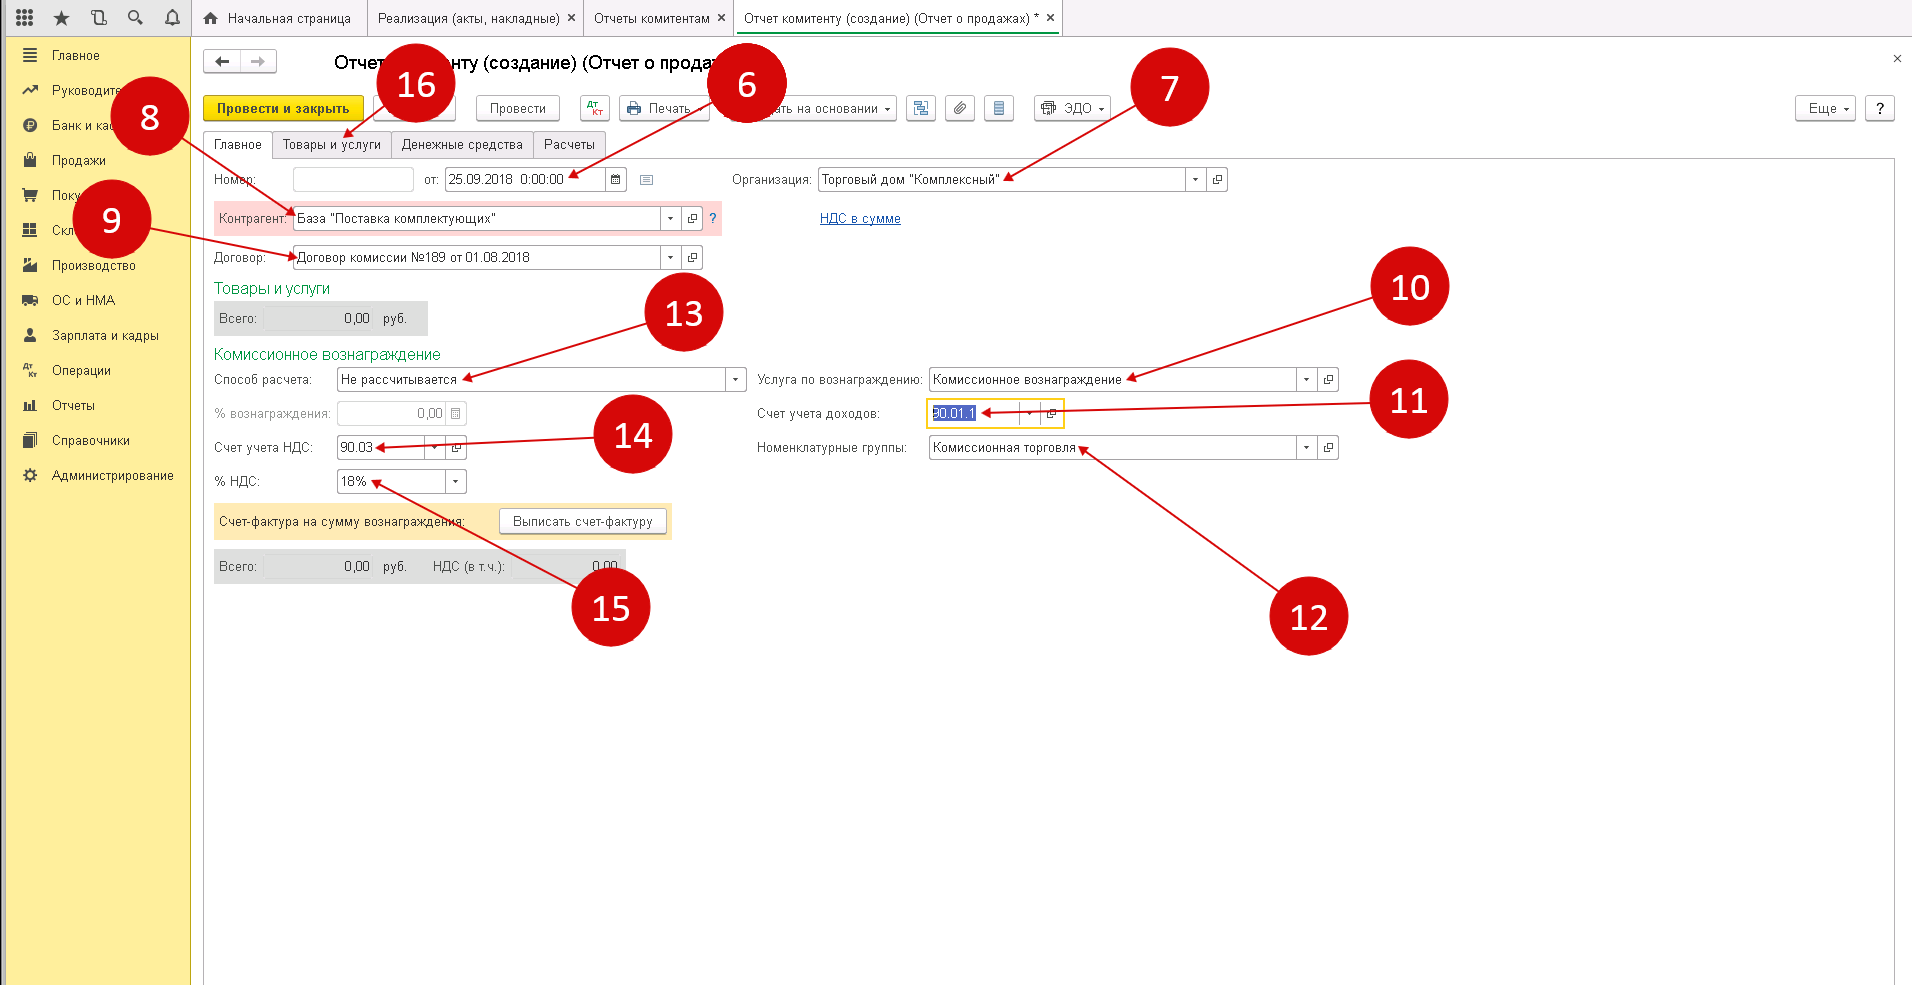Expand the Договор dropdown list
The width and height of the screenshot is (1912, 985).
click(670, 258)
